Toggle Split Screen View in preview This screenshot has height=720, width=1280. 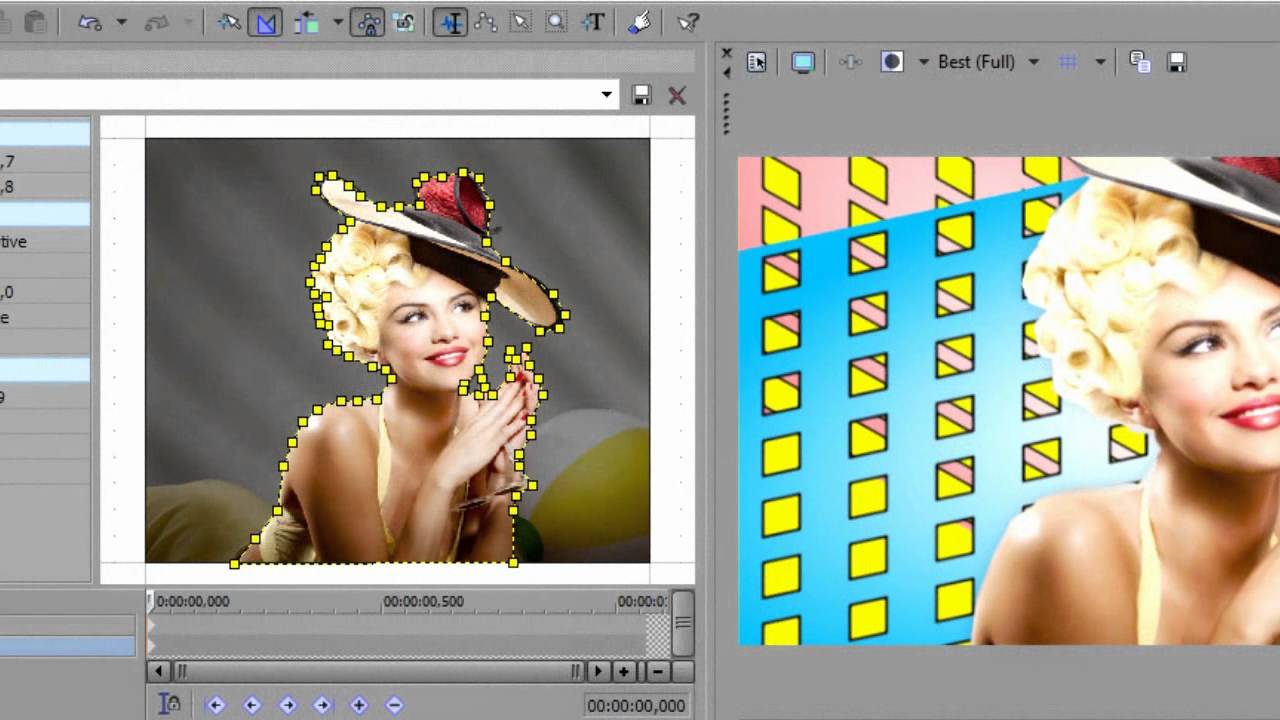coord(892,62)
